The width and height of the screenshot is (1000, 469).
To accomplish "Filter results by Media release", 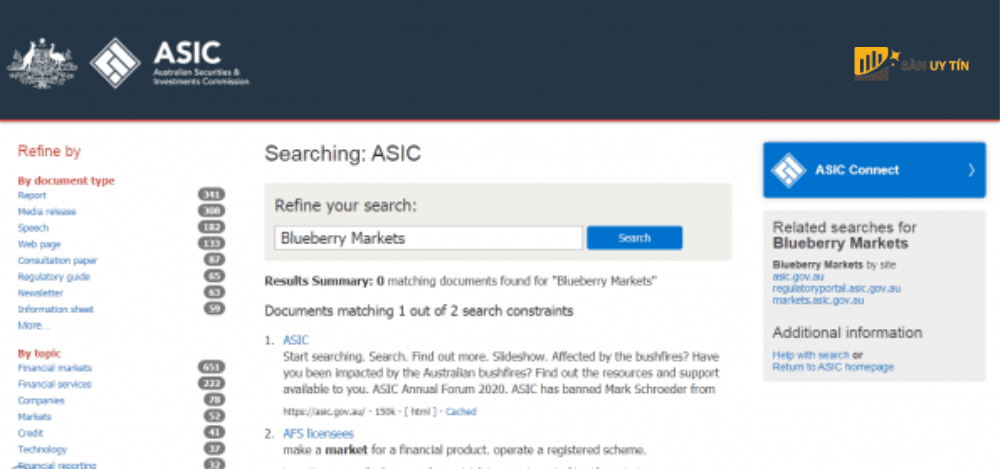I will click(x=47, y=212).
